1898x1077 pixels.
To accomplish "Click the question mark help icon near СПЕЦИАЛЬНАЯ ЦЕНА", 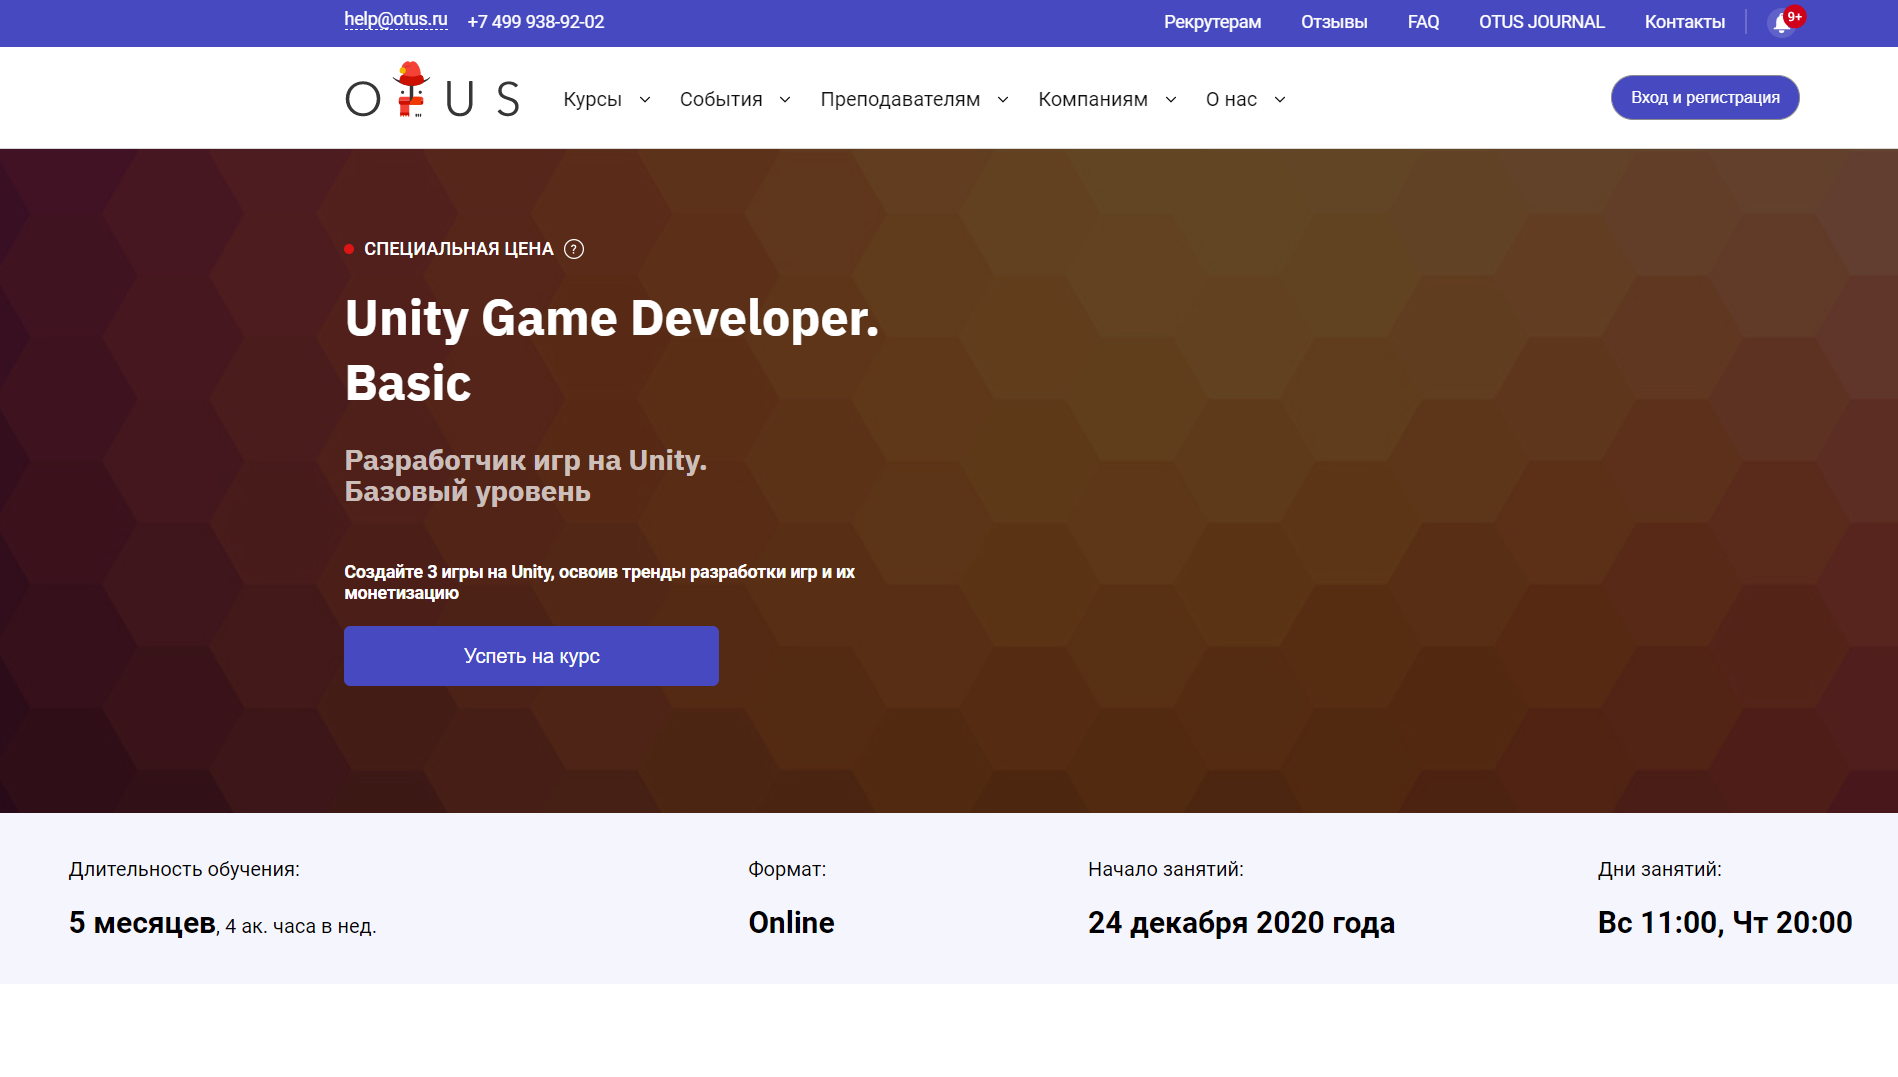I will coord(574,249).
